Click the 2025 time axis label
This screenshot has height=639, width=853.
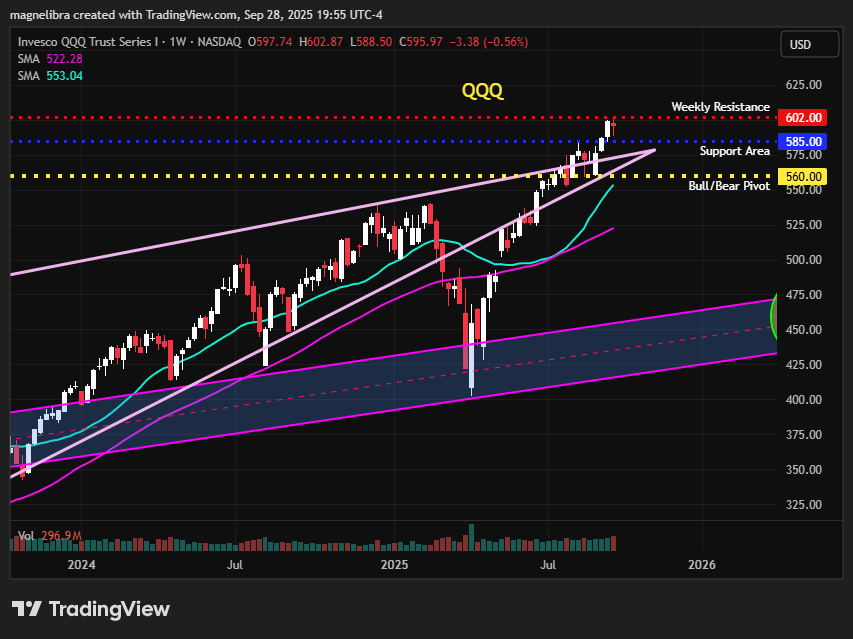tap(394, 564)
